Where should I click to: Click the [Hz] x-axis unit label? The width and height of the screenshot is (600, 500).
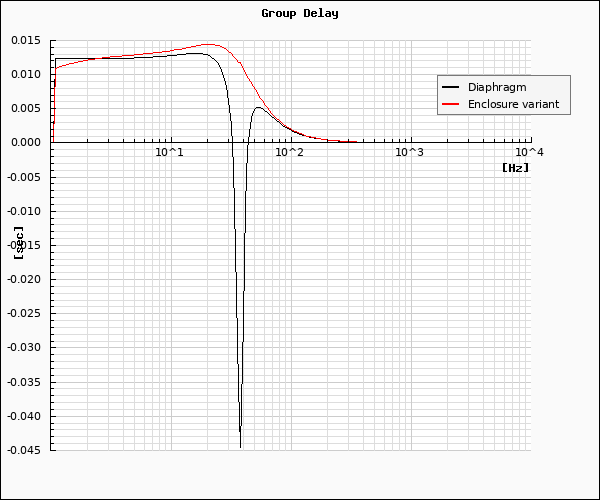pyautogui.click(x=515, y=168)
